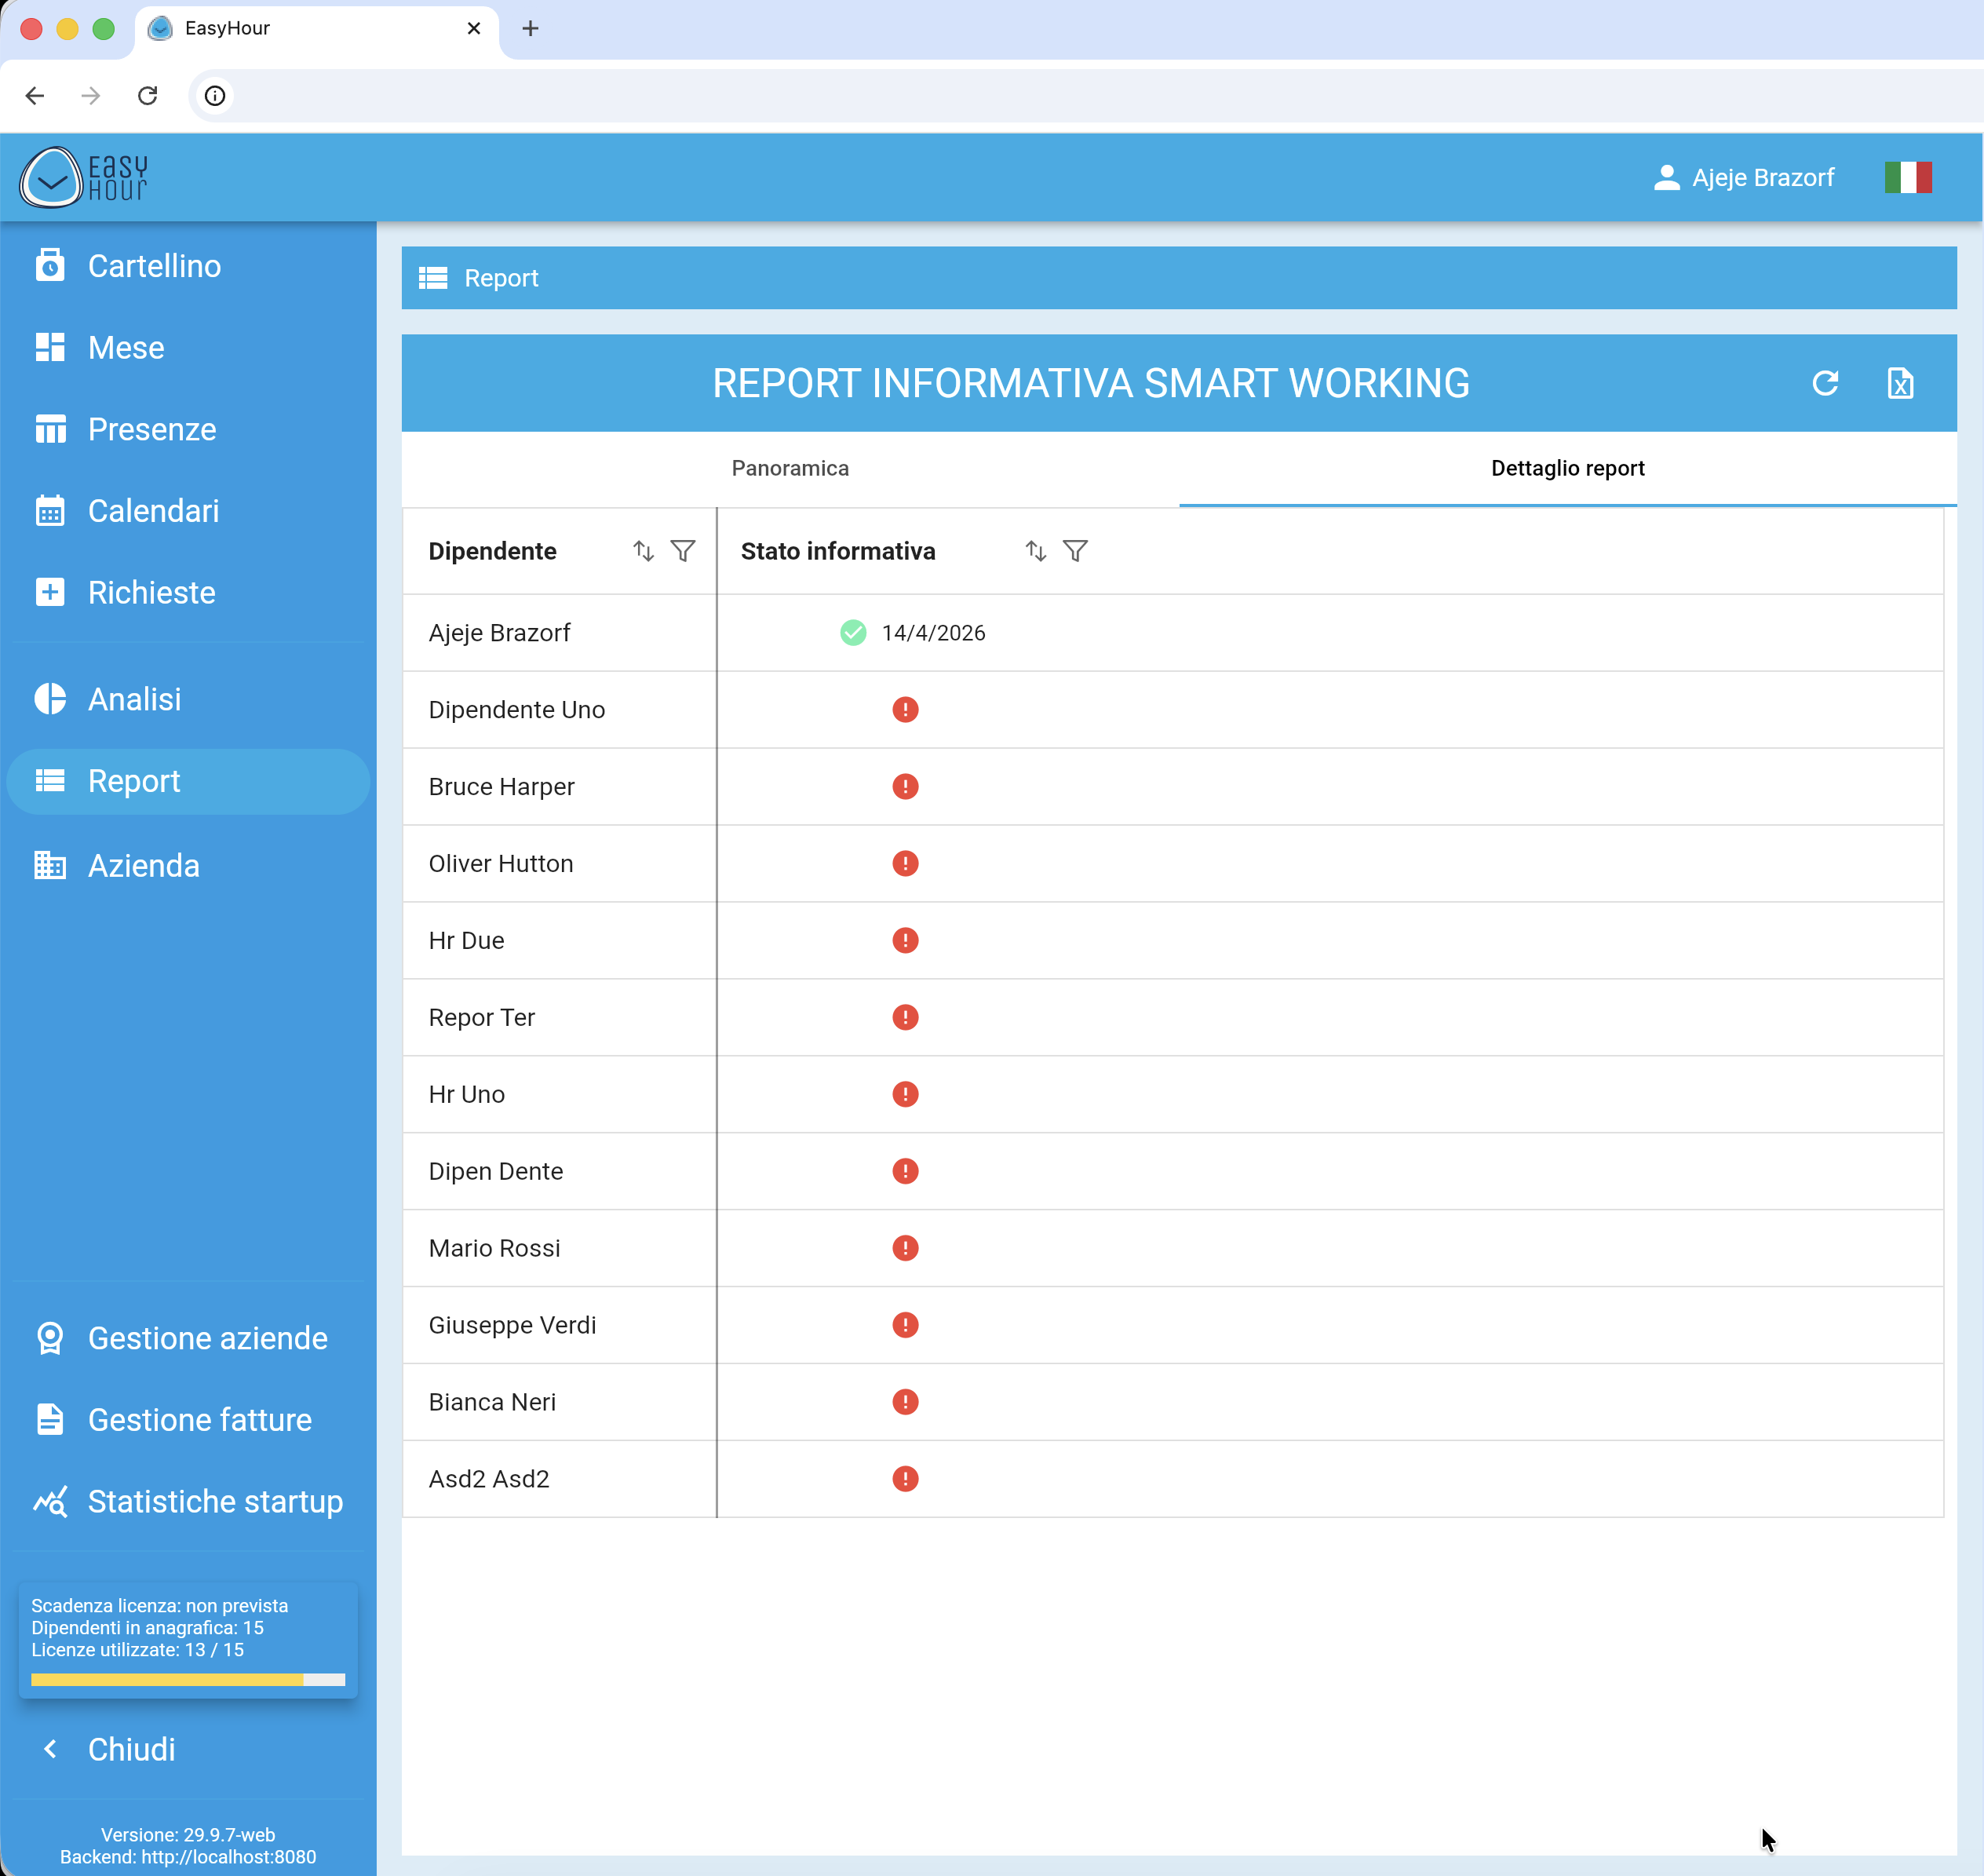Select the Dettaglio report tab
The width and height of the screenshot is (1984, 1876).
pos(1567,468)
